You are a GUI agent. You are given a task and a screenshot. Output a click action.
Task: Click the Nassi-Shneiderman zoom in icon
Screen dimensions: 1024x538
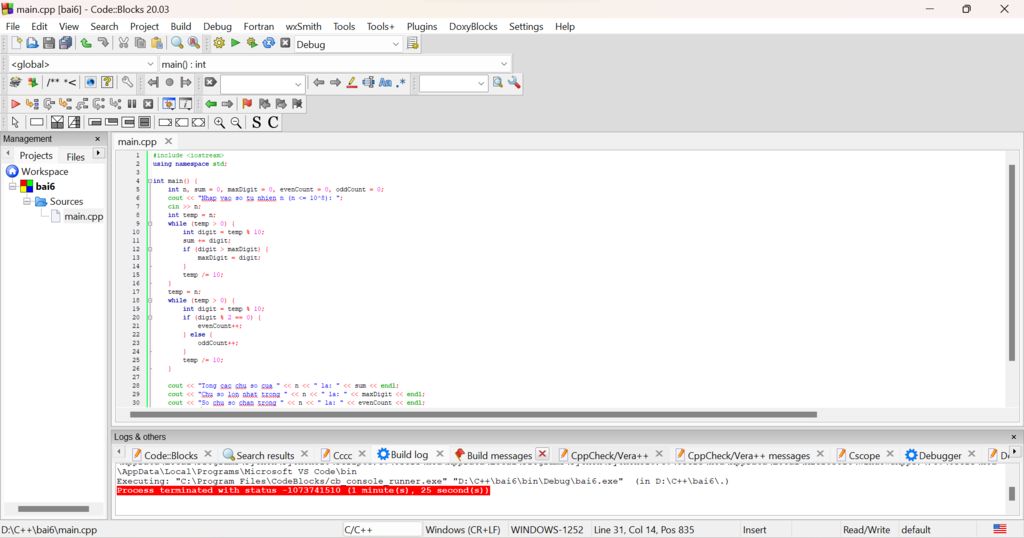[219, 122]
